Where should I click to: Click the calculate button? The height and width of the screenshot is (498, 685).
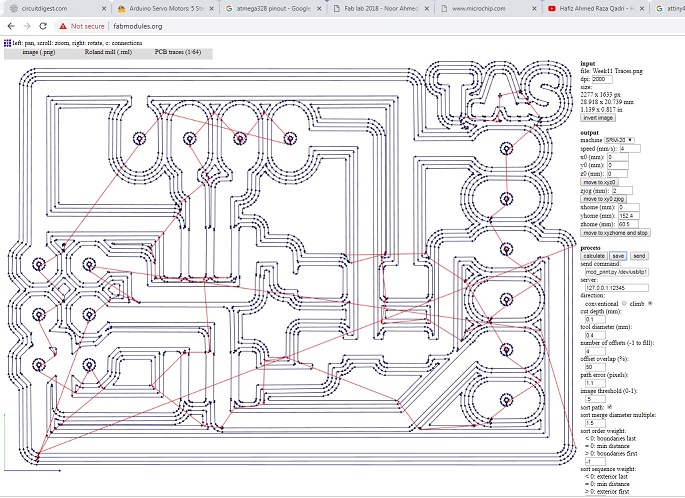point(594,256)
